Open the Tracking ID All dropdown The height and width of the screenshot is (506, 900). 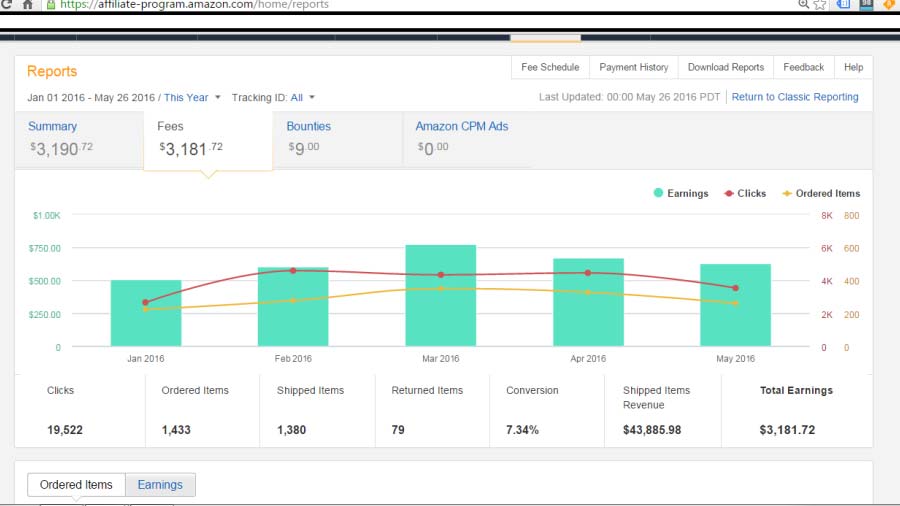tap(302, 98)
